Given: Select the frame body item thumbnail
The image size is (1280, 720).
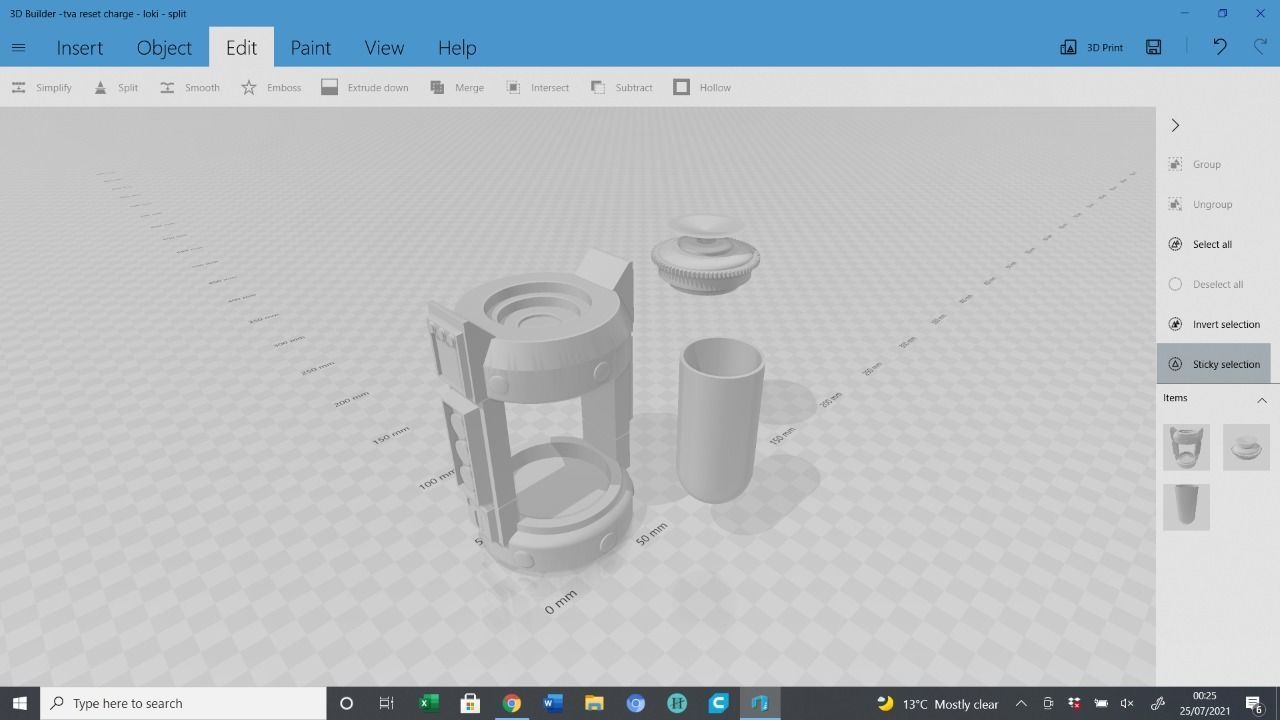Looking at the screenshot, I should click(x=1186, y=447).
